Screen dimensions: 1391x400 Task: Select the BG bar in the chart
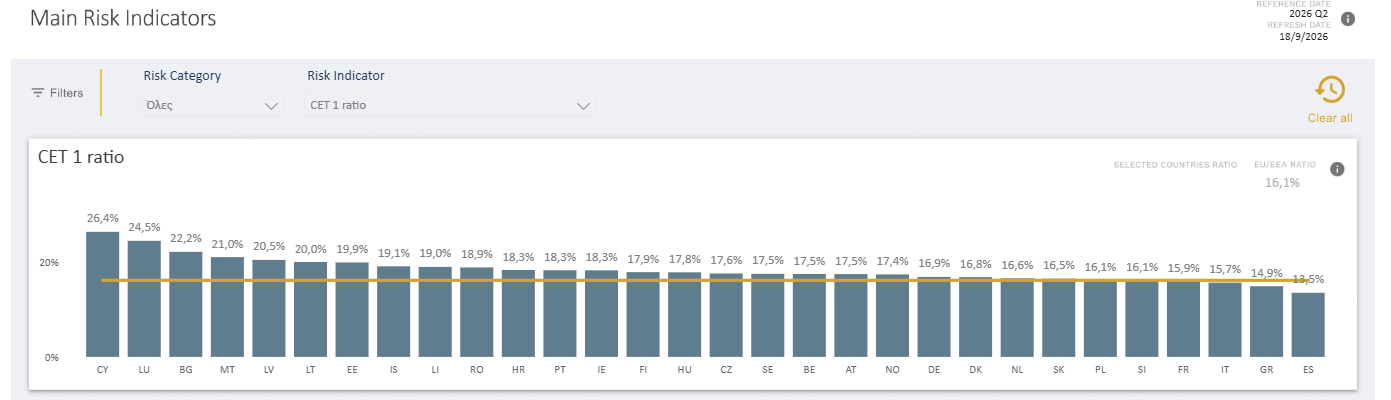[186, 304]
